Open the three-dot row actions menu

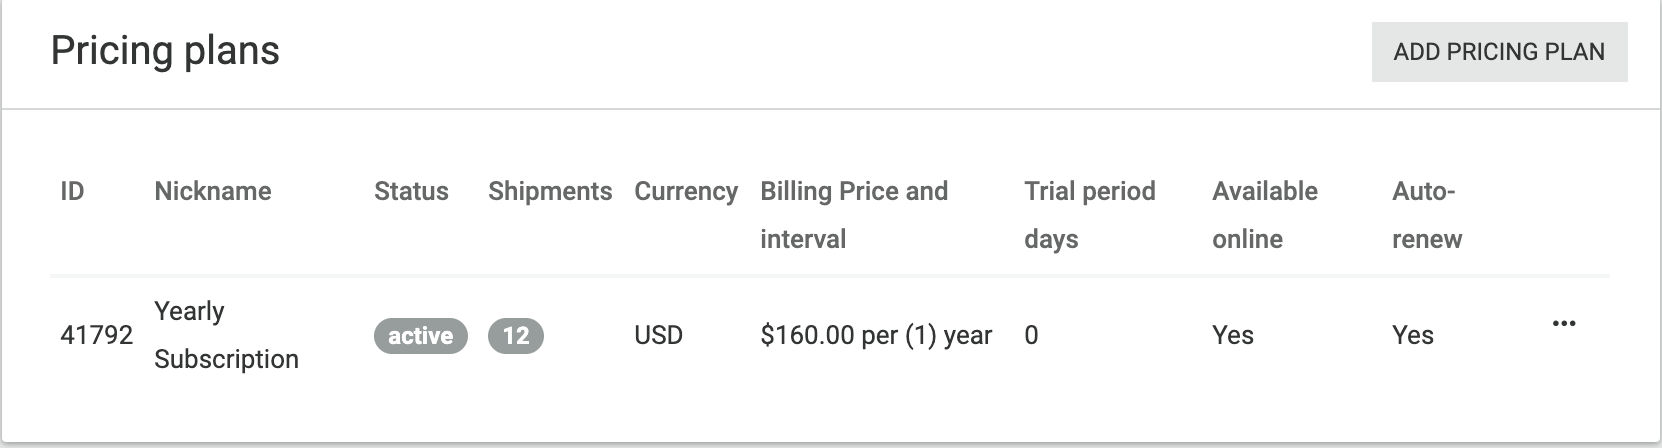tap(1564, 324)
